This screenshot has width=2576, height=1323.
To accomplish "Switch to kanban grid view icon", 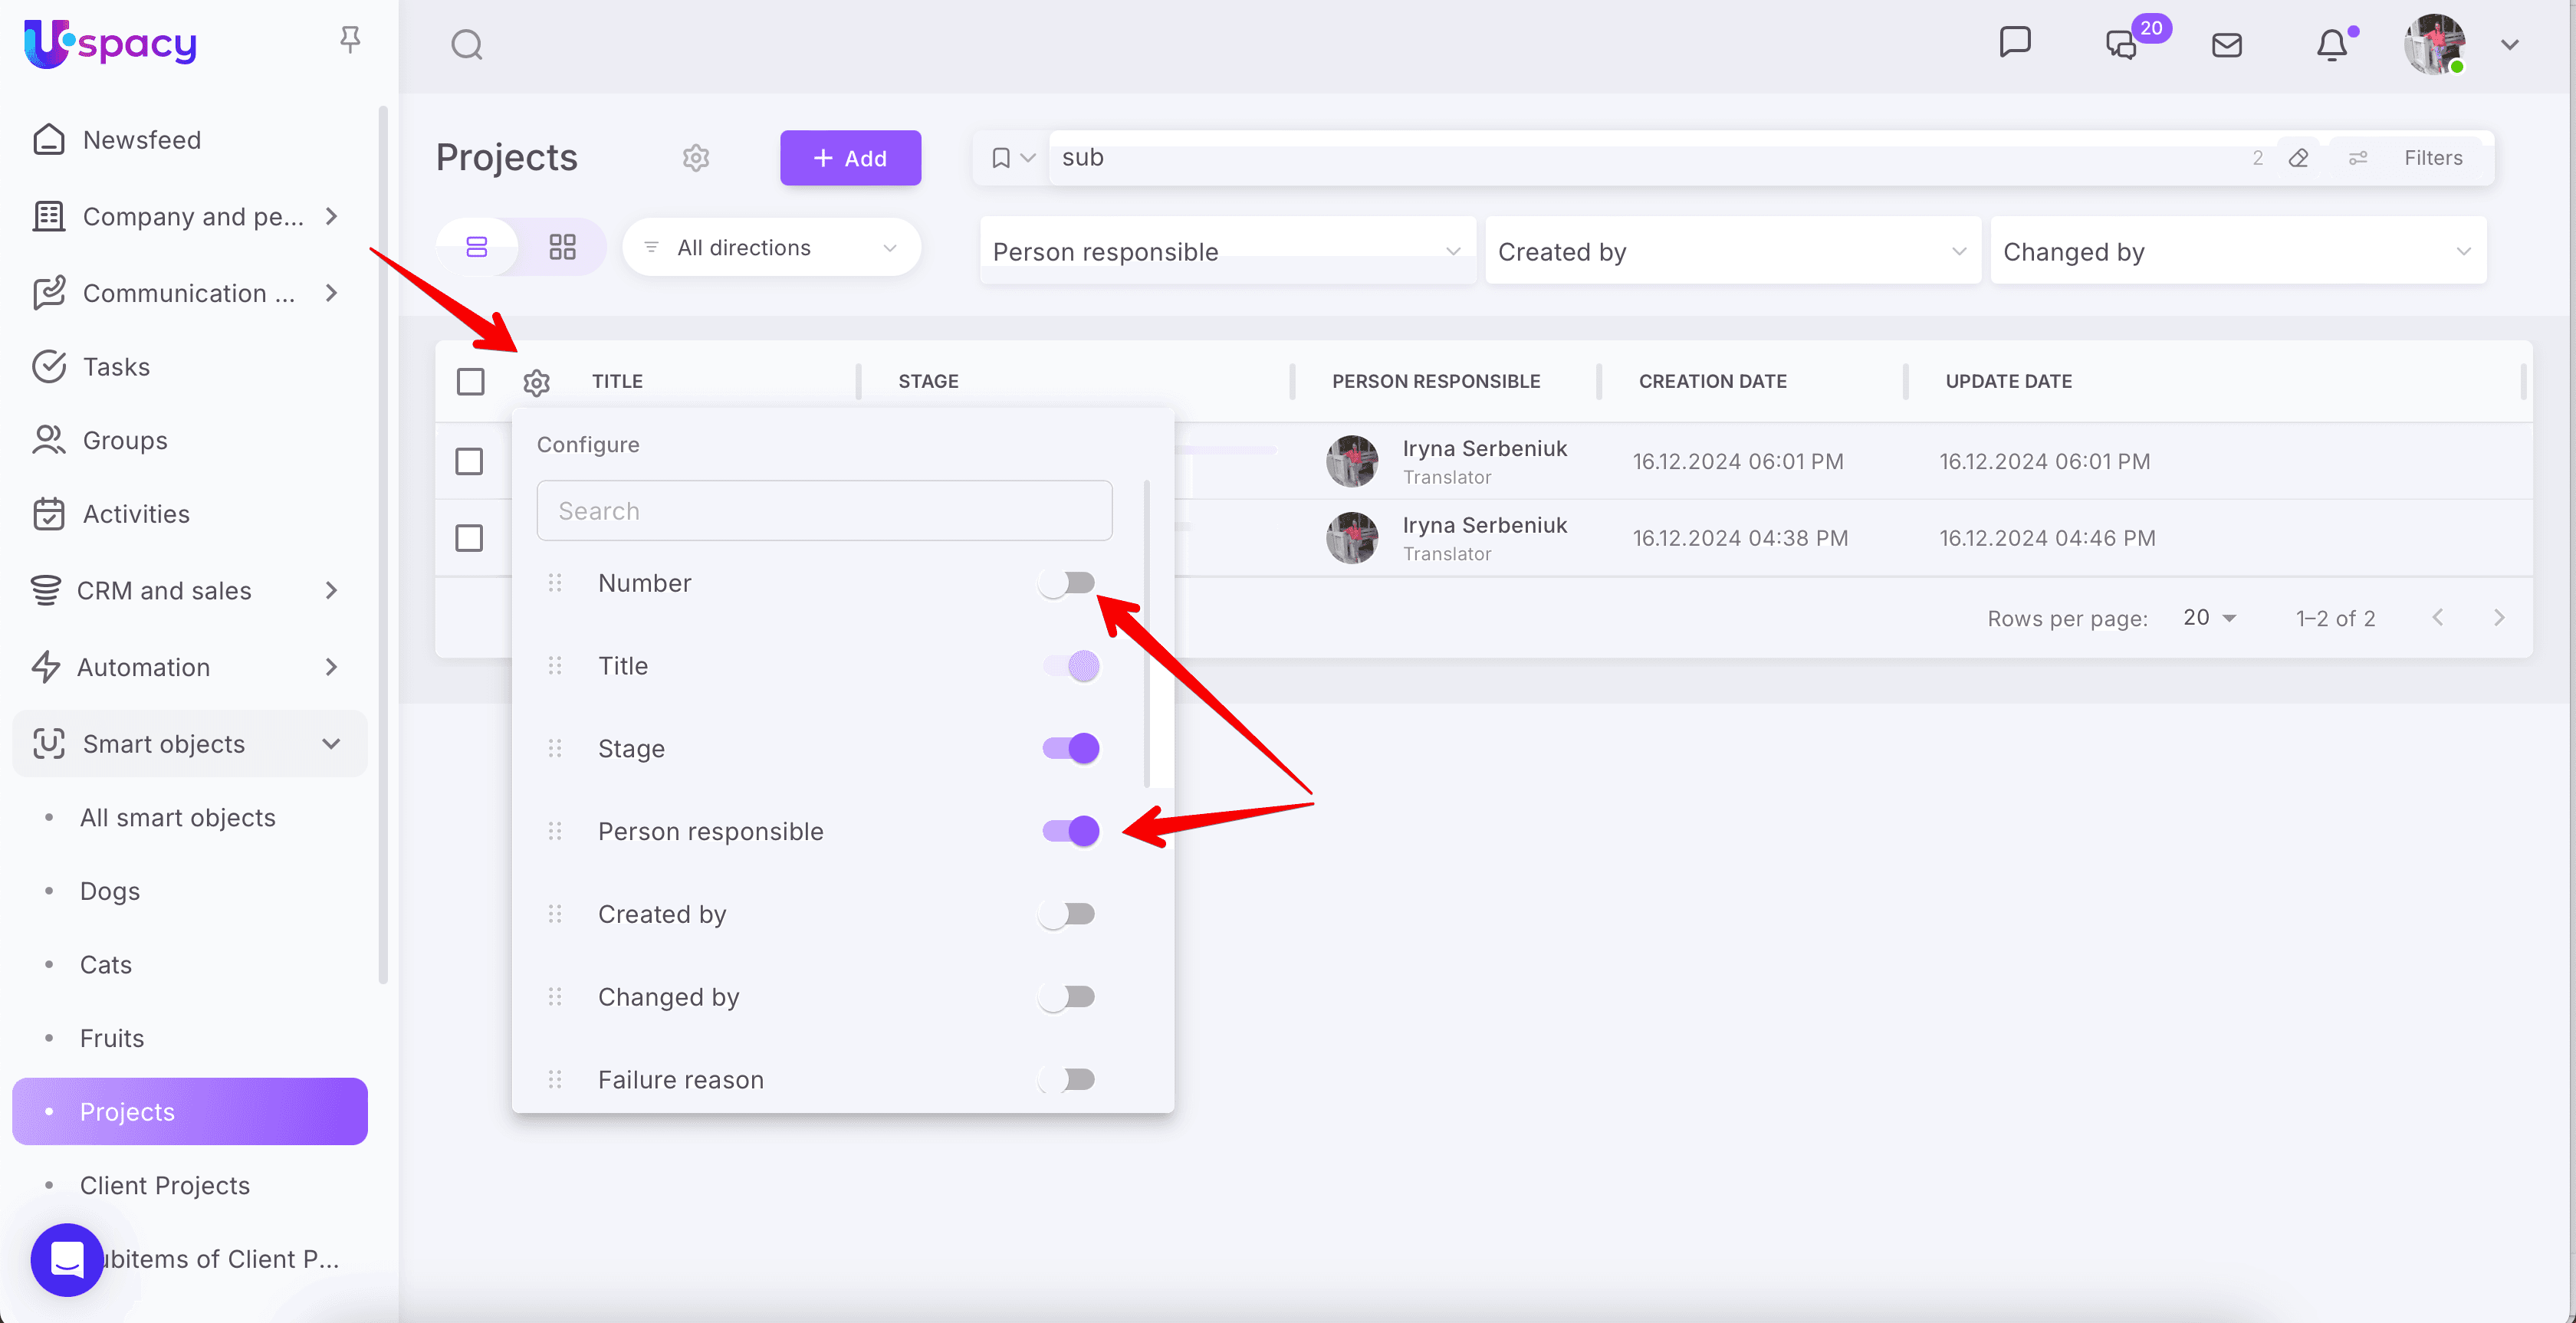I will coord(562,247).
